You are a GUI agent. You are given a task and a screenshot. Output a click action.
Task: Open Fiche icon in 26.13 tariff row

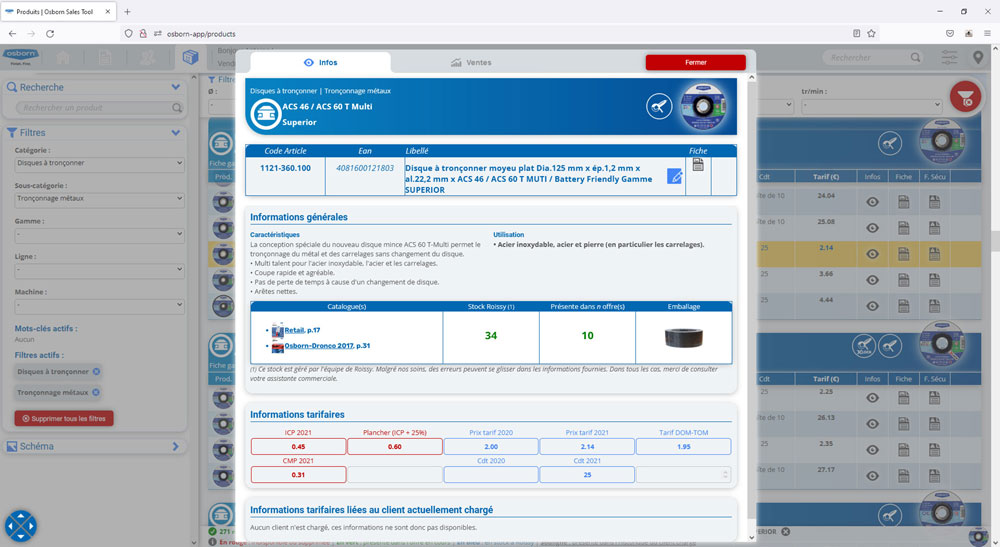(904, 424)
